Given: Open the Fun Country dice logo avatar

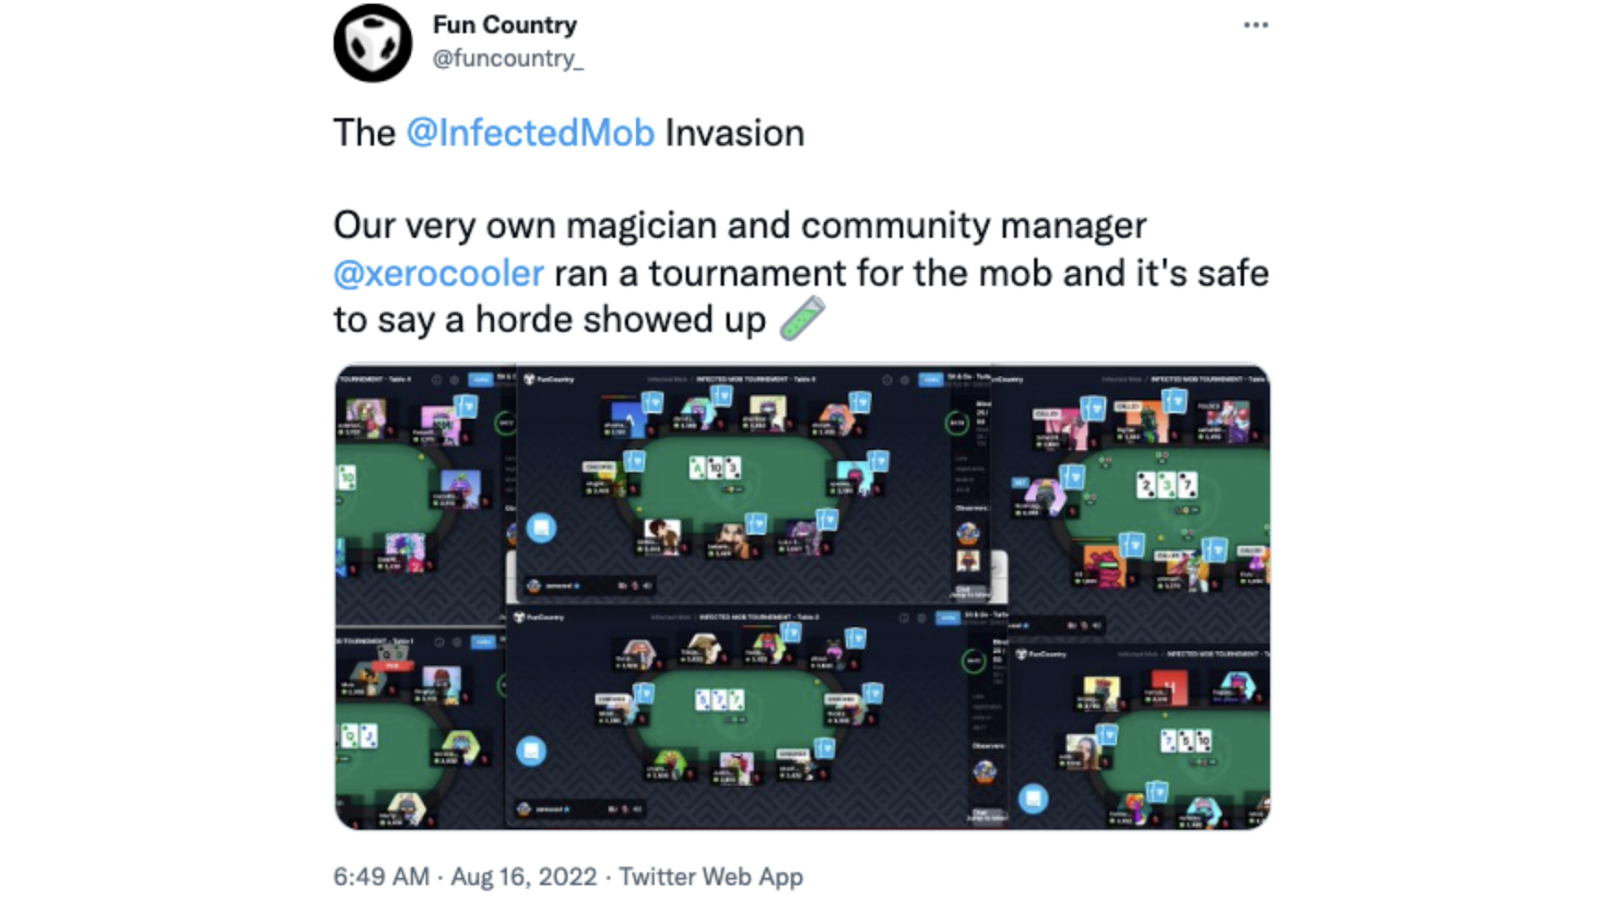Looking at the screenshot, I should tap(372, 43).
